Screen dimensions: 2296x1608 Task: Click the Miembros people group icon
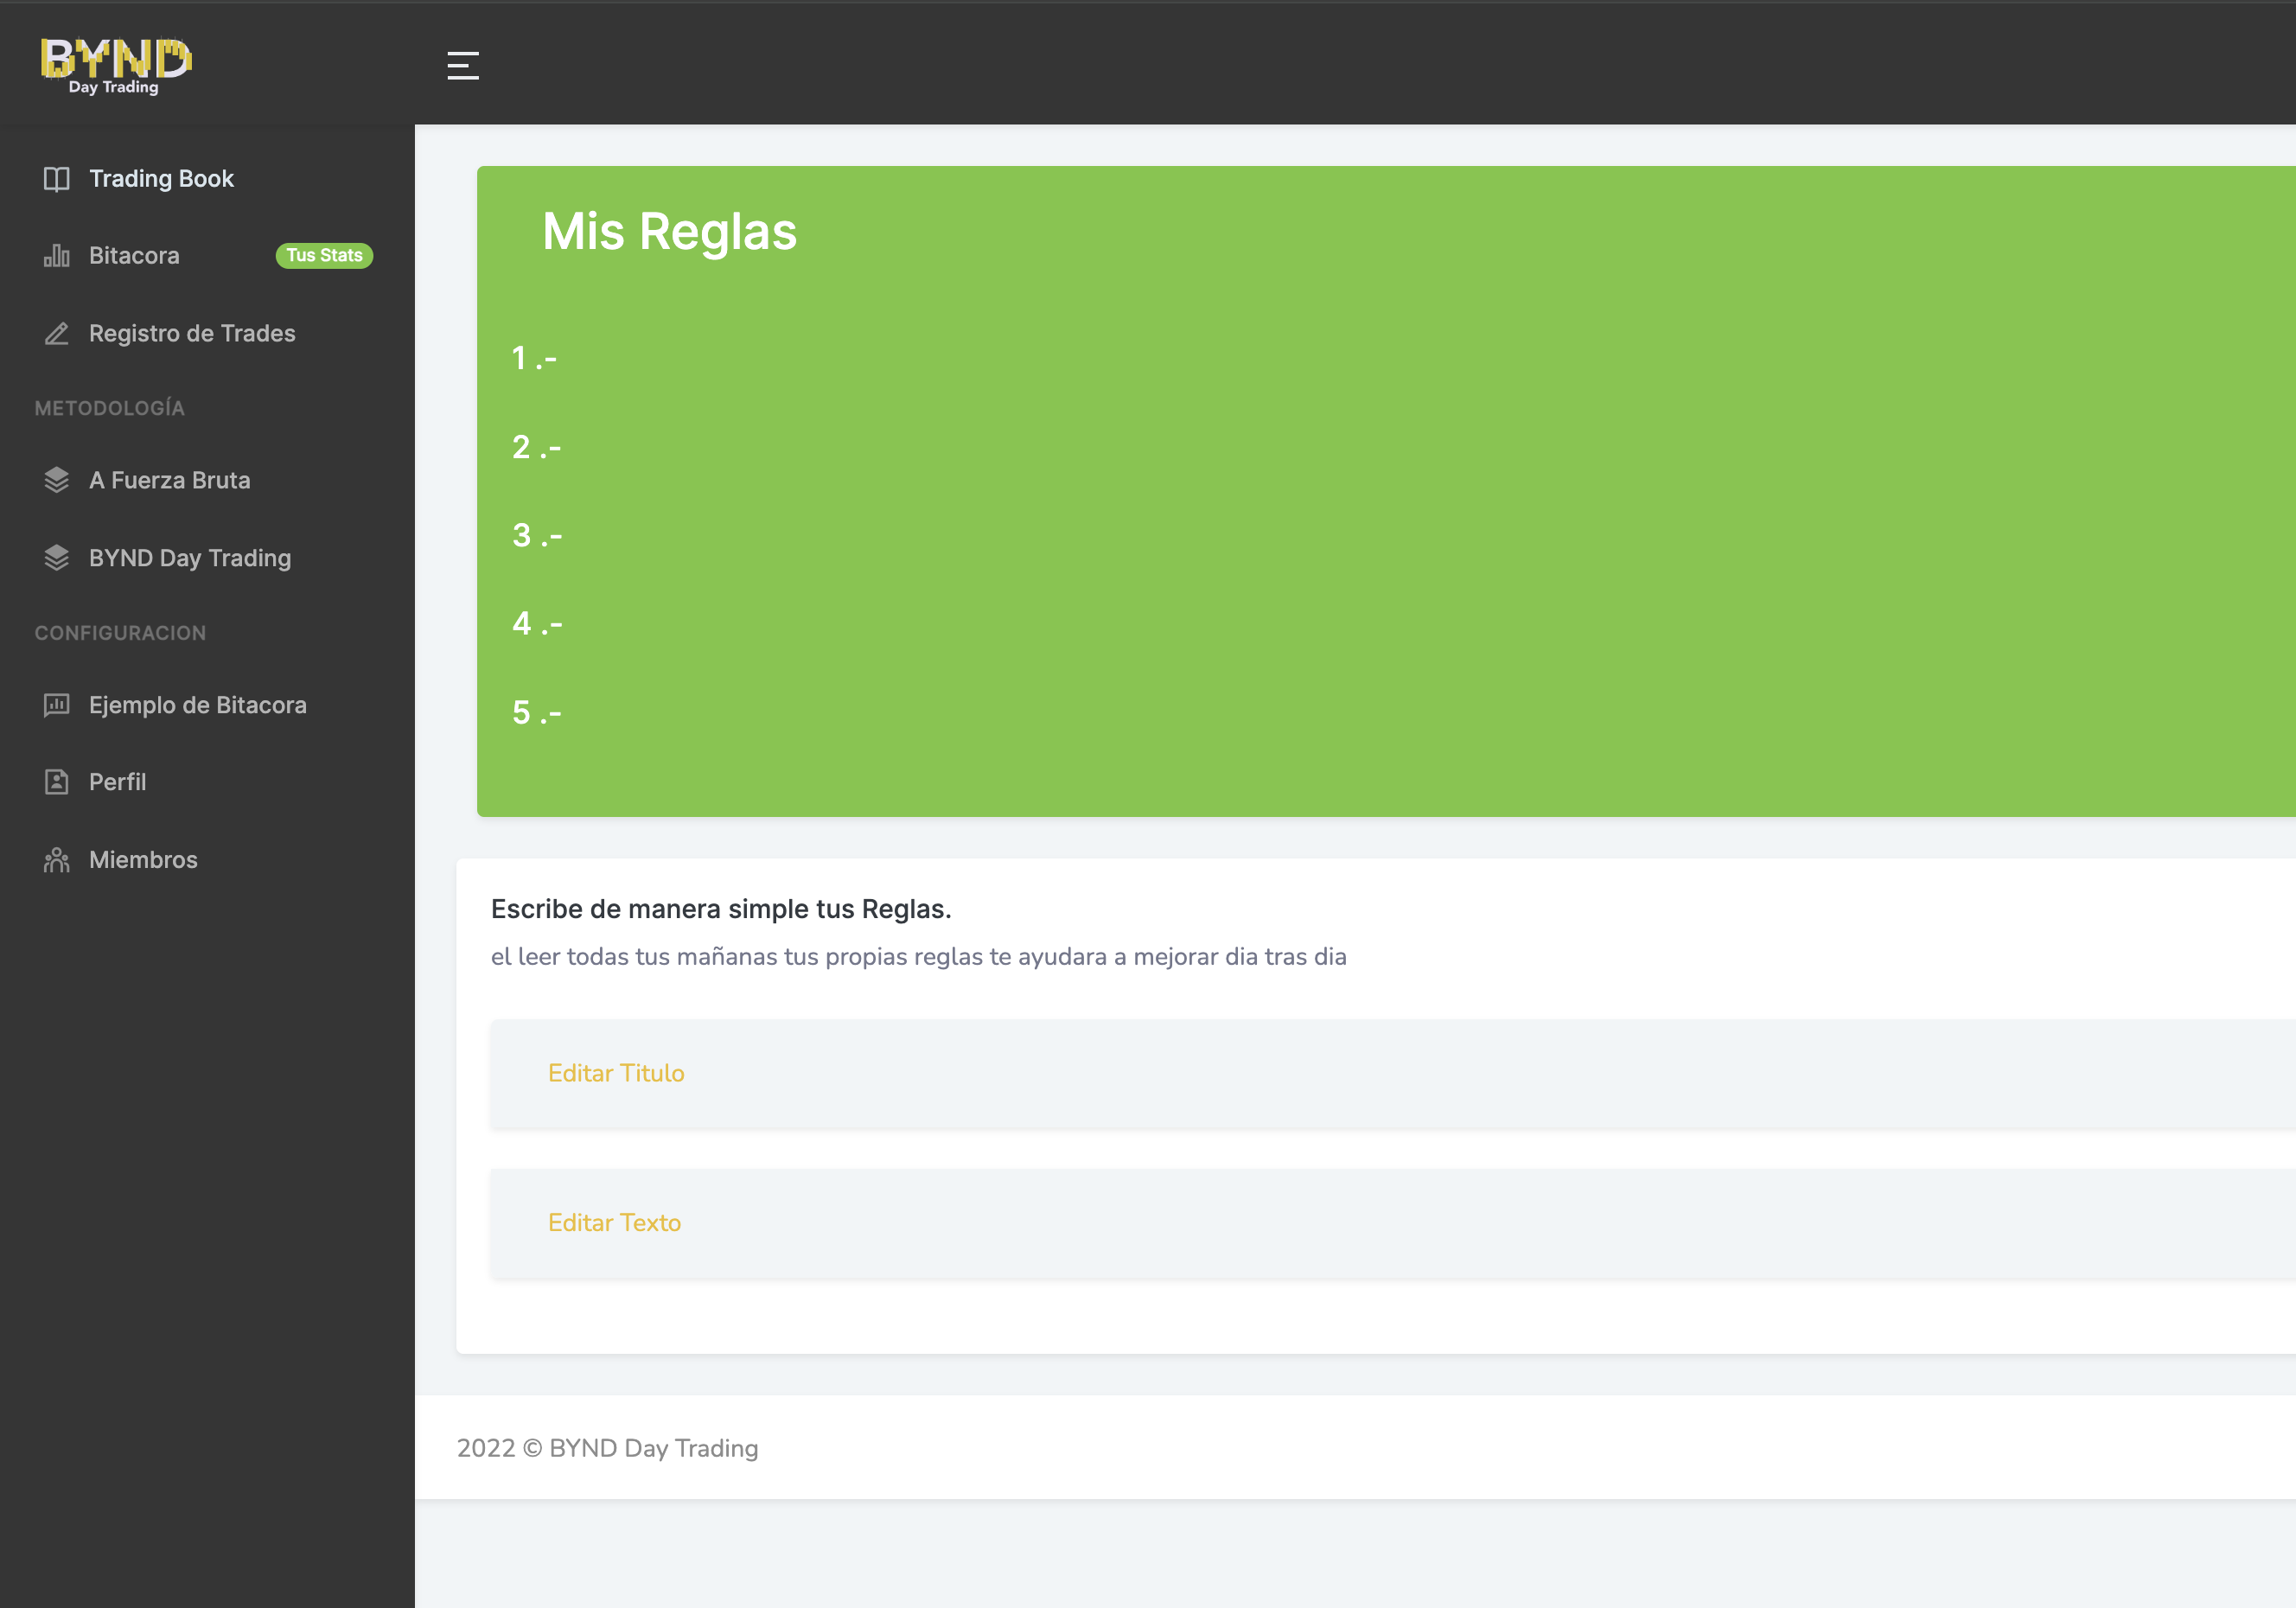click(57, 860)
